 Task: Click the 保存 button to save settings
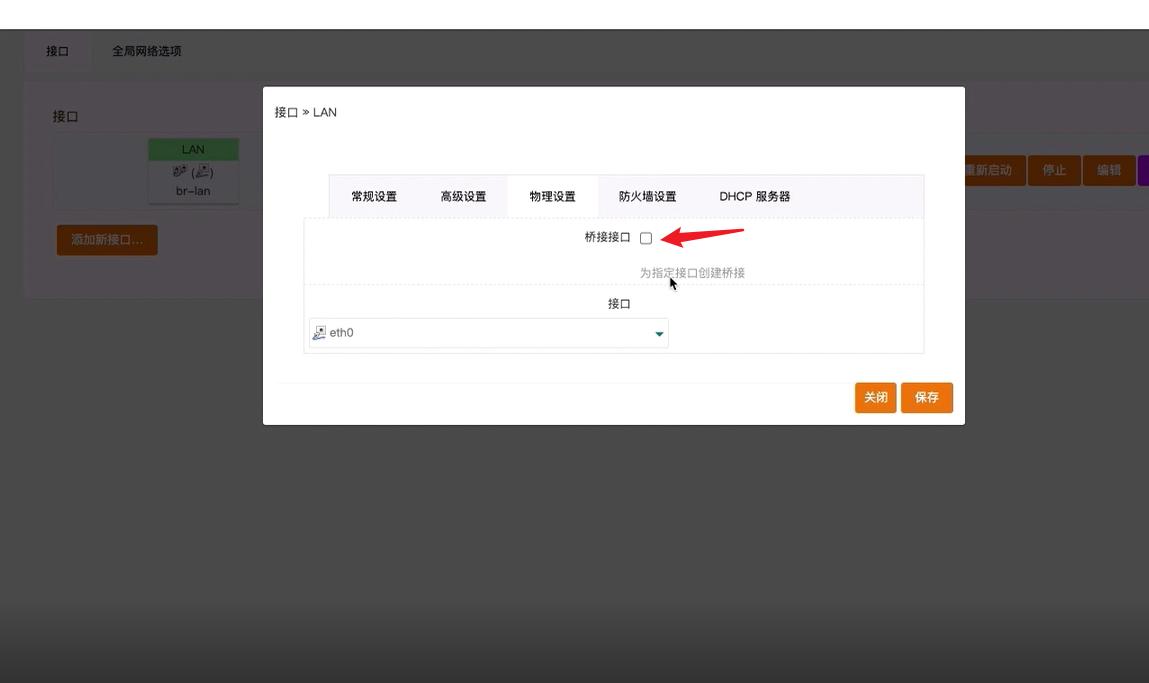(x=926, y=397)
